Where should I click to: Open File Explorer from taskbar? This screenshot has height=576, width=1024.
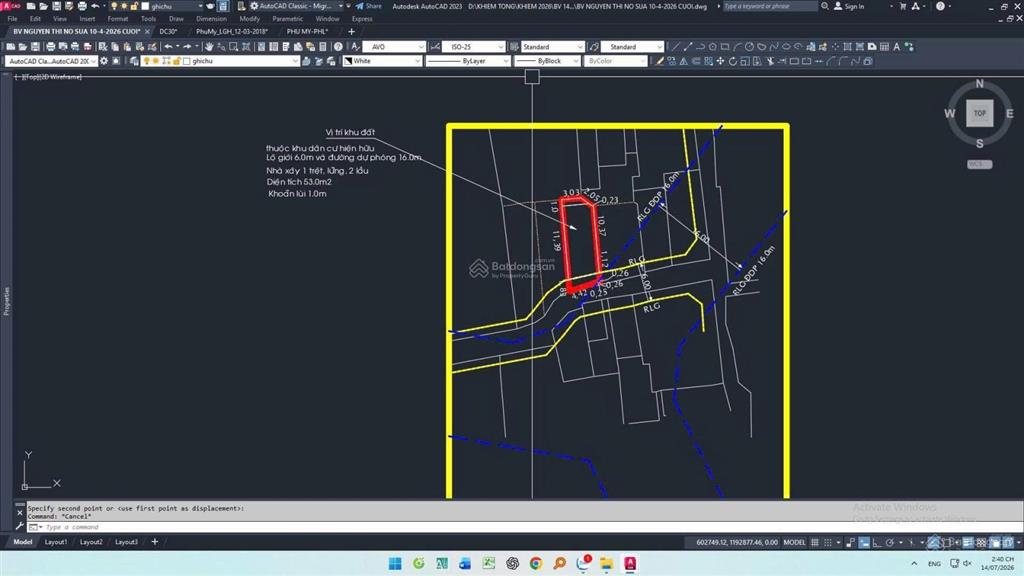pyautogui.click(x=607, y=563)
